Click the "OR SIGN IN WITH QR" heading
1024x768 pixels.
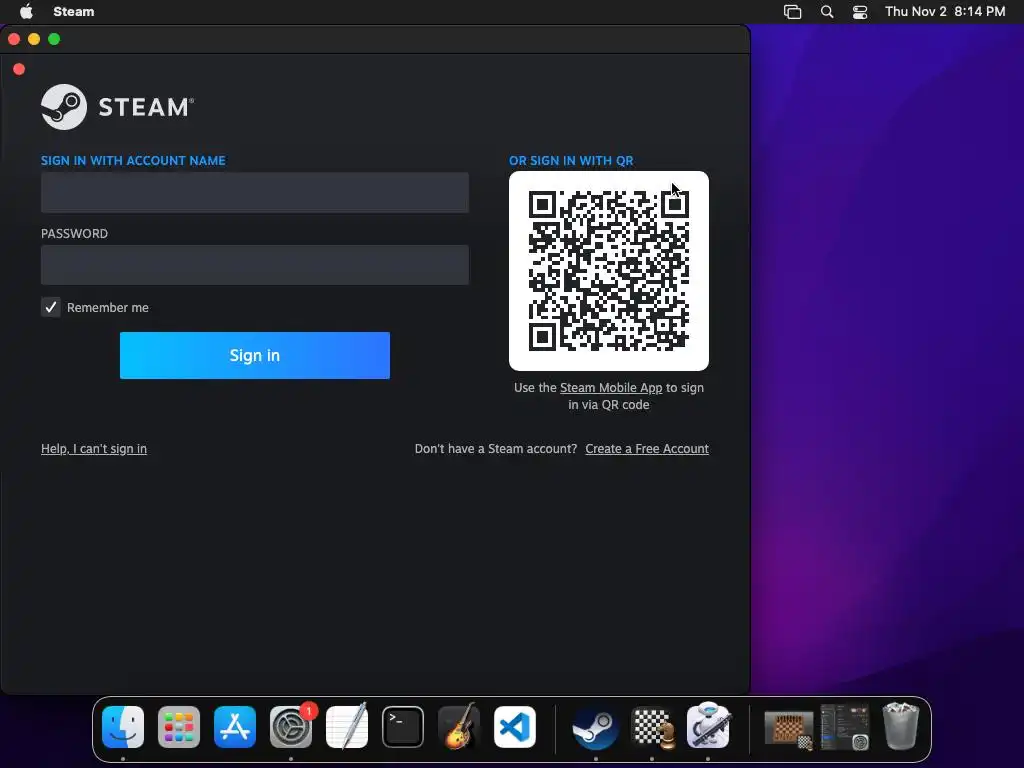pos(571,161)
